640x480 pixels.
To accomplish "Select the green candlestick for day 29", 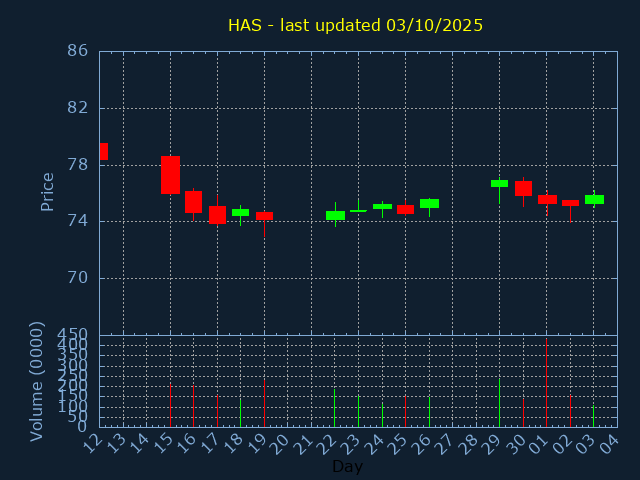I will tap(500, 183).
